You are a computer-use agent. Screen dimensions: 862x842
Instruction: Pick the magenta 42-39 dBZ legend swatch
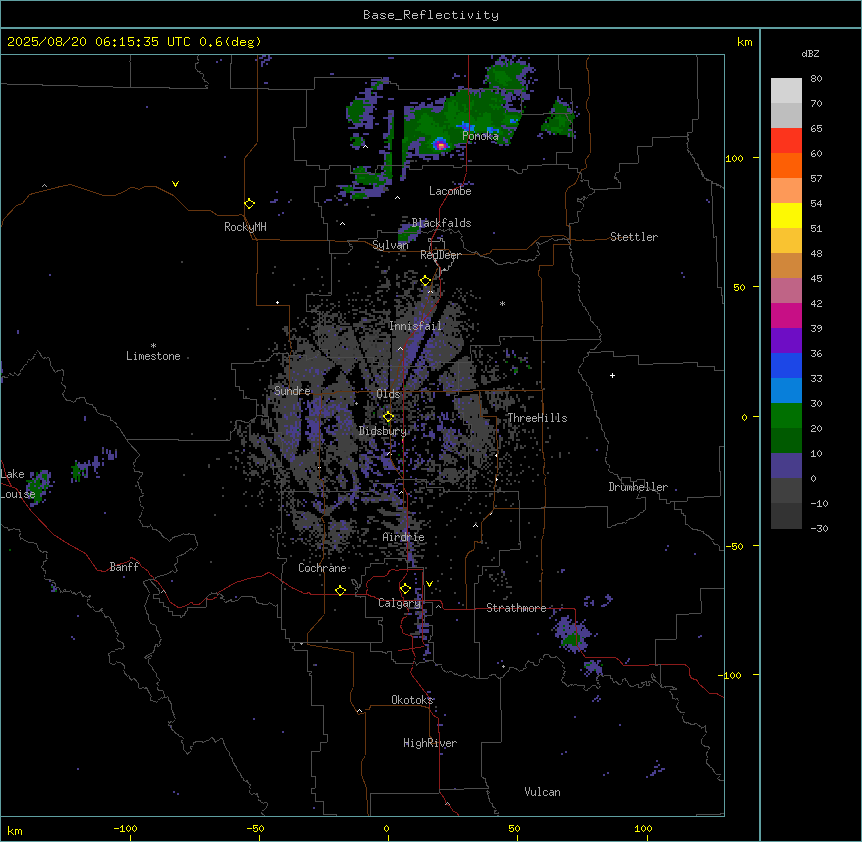pyautogui.click(x=786, y=315)
